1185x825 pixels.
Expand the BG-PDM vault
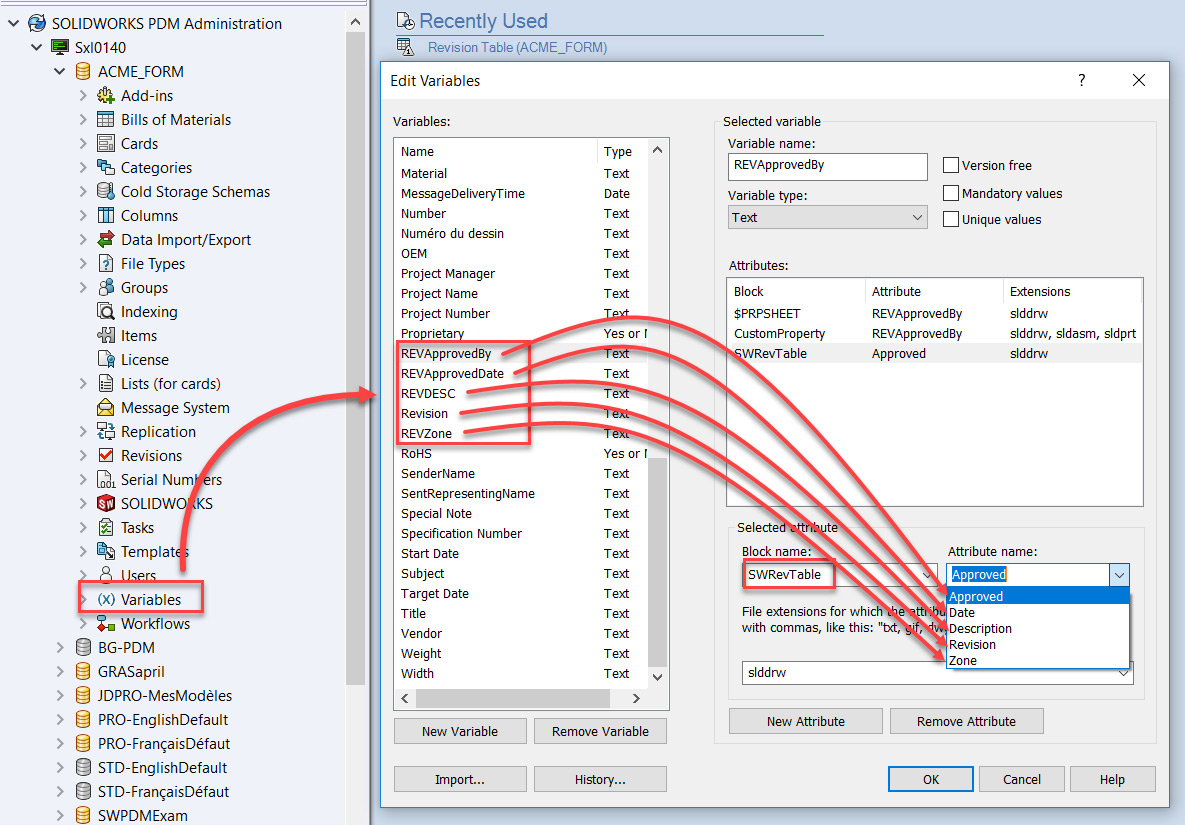60,647
